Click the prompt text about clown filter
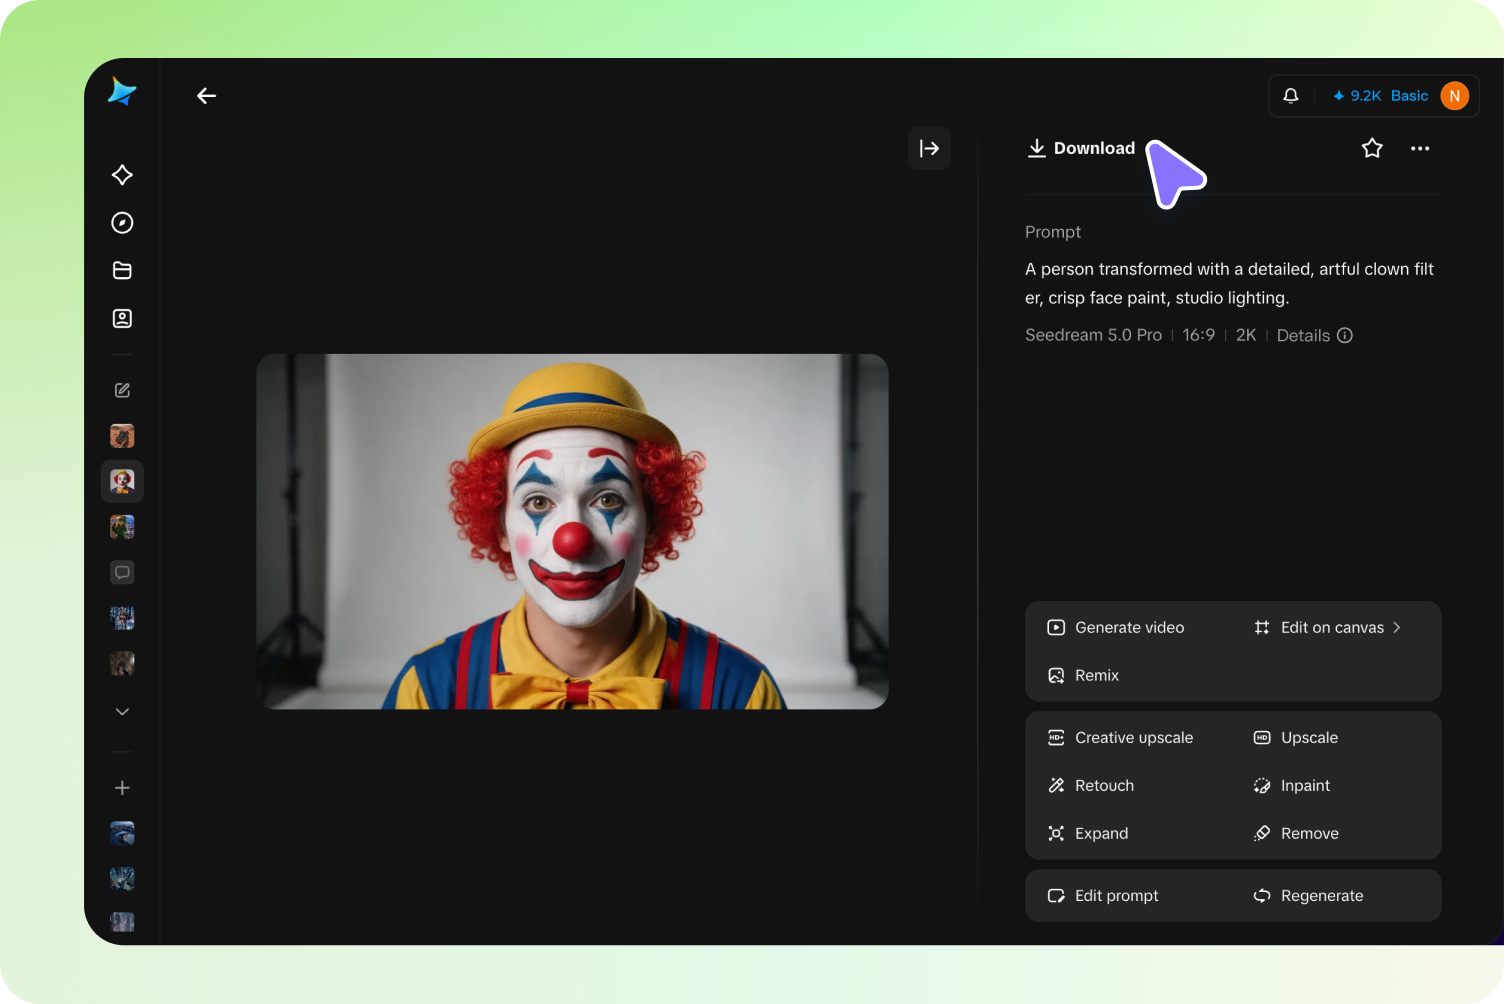Screen dimensions: 1506x1004 click(1229, 284)
